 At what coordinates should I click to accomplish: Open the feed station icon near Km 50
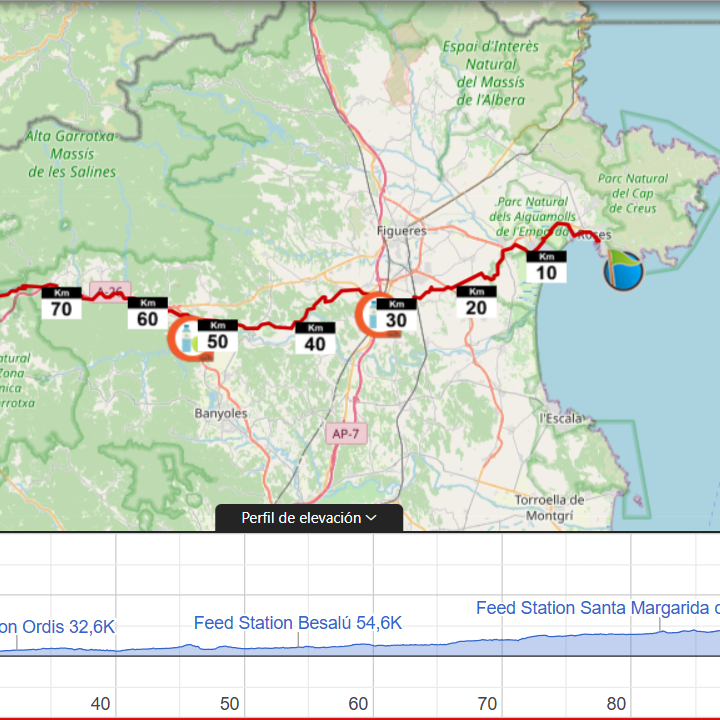click(x=184, y=337)
